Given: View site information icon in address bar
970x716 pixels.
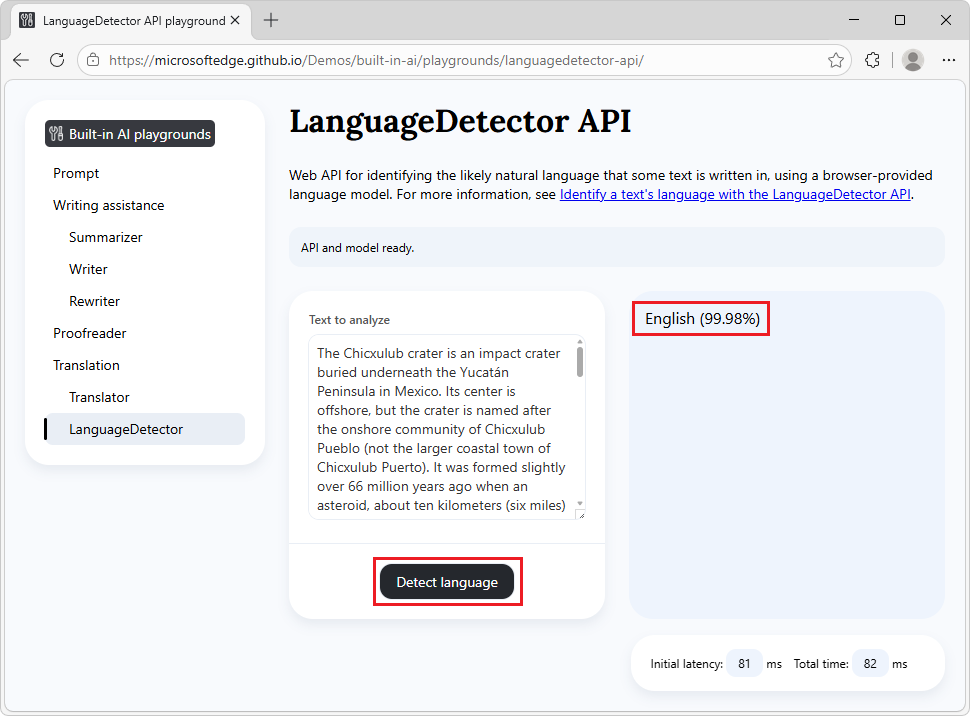Looking at the screenshot, I should click(93, 60).
